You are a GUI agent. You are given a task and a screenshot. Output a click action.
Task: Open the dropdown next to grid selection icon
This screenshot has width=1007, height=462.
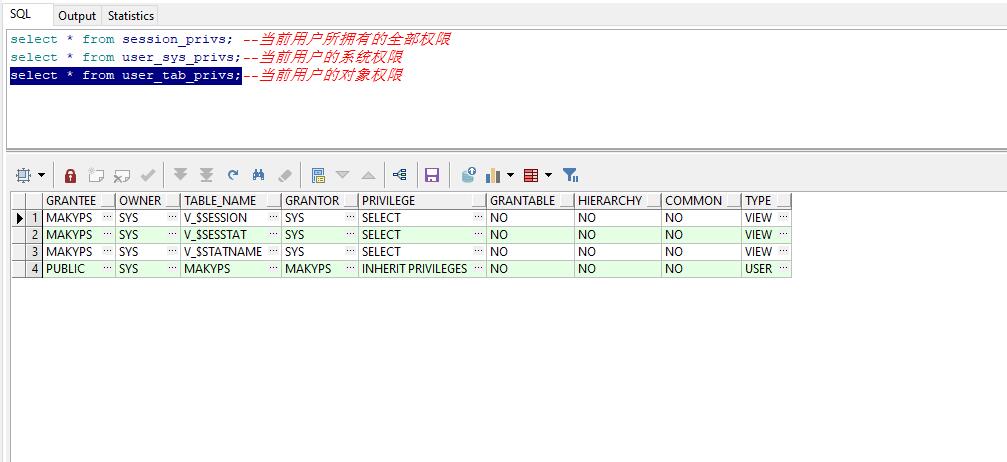(x=42, y=175)
